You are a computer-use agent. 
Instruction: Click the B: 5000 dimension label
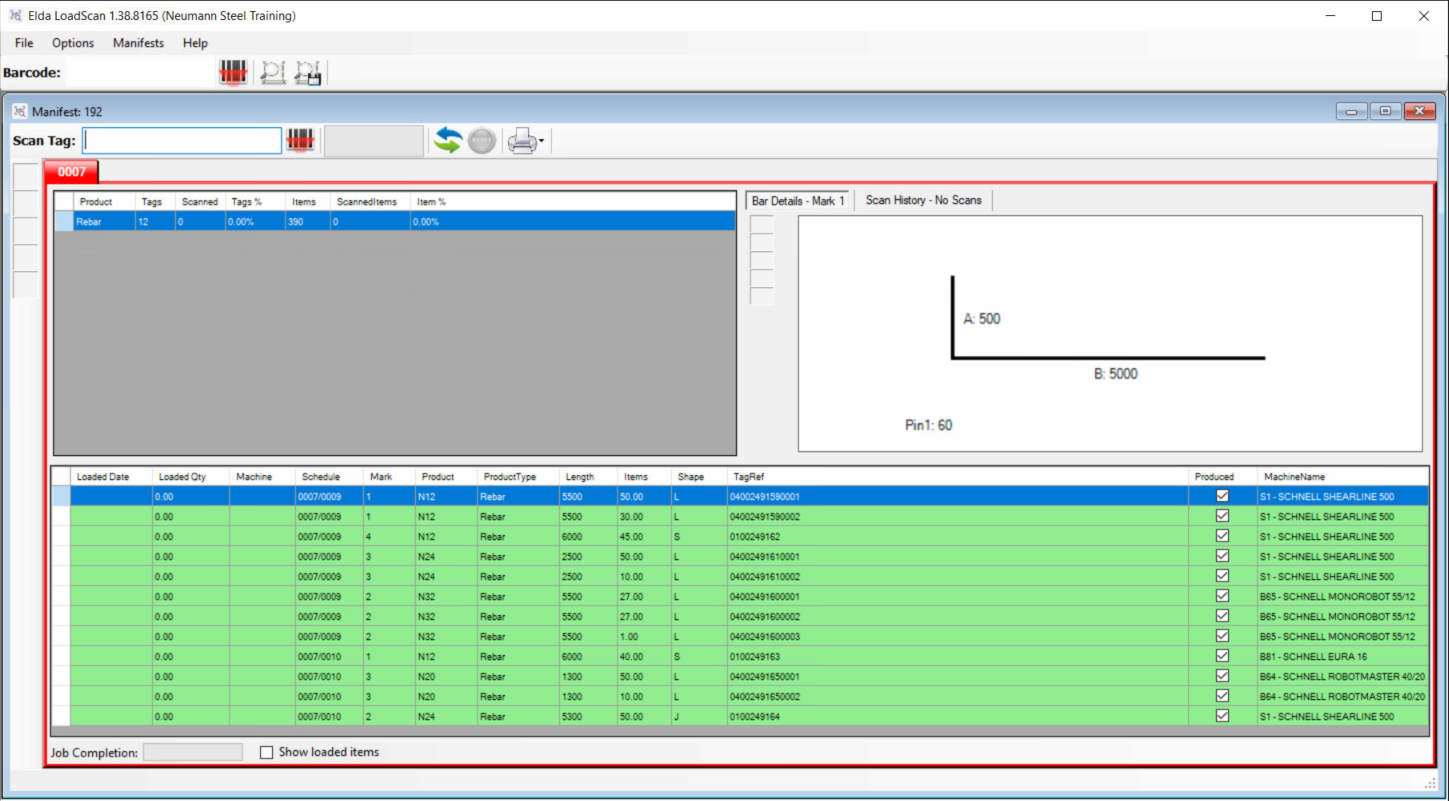tap(1115, 374)
